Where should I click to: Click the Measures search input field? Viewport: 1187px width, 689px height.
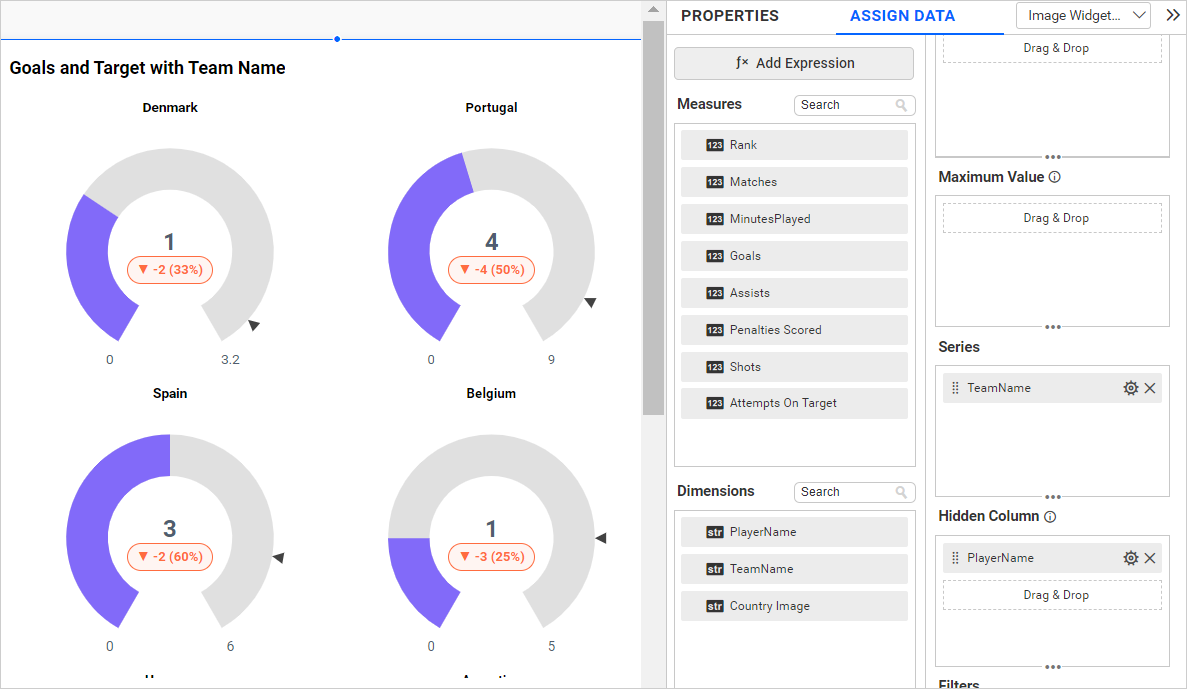click(x=843, y=105)
